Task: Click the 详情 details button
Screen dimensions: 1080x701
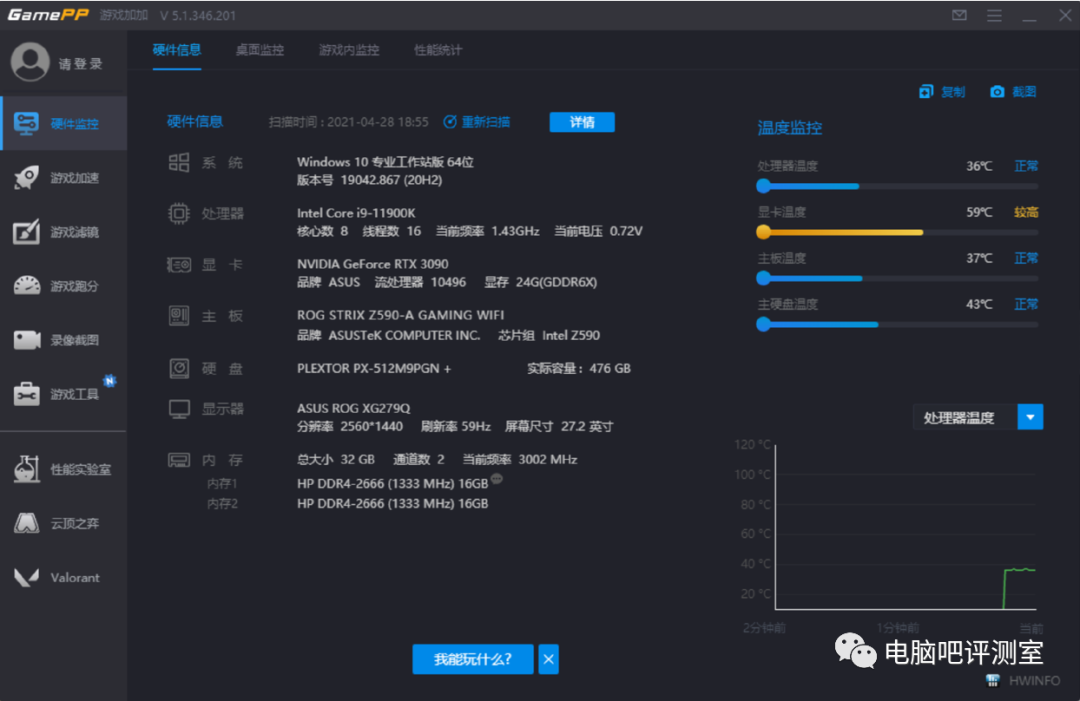Action: (582, 122)
